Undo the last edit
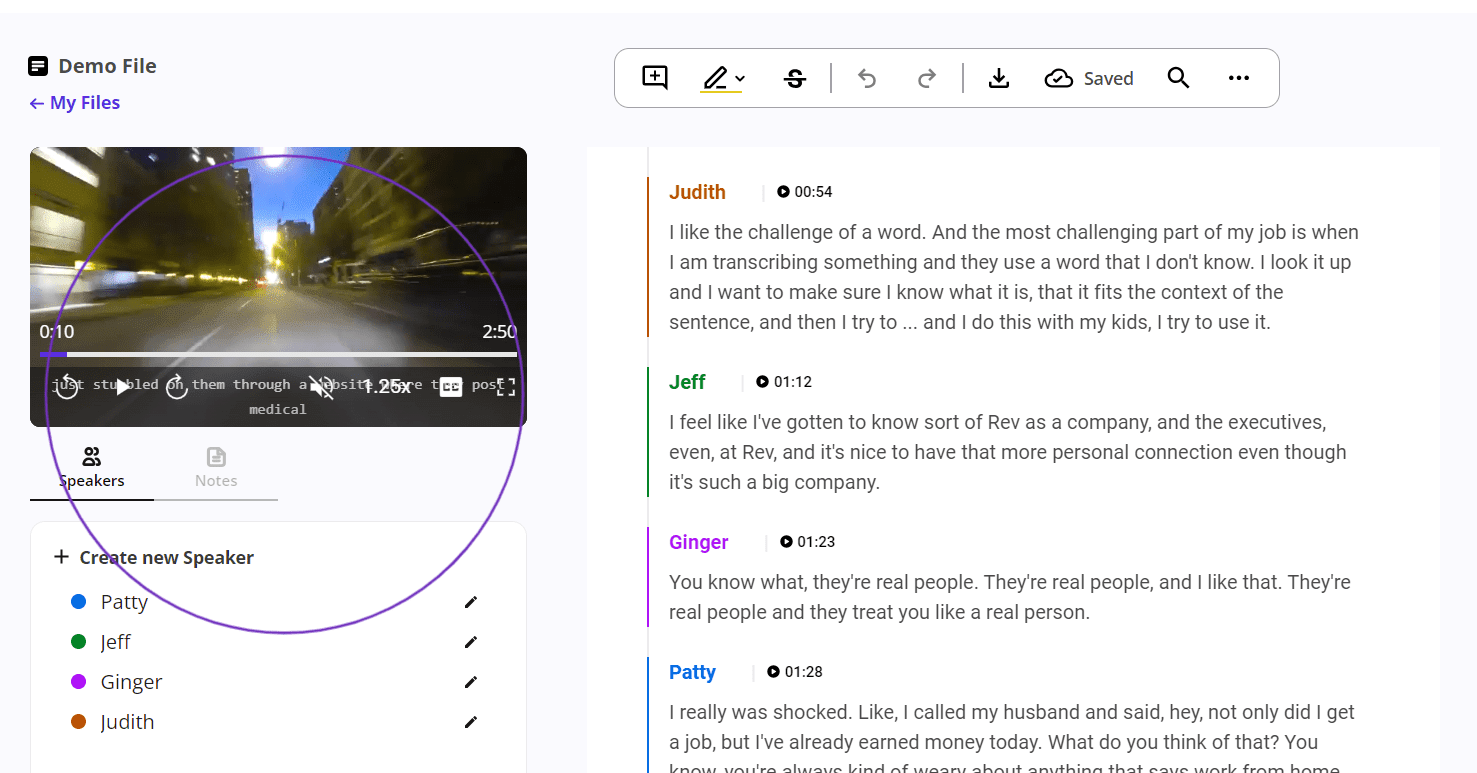 [x=866, y=77]
